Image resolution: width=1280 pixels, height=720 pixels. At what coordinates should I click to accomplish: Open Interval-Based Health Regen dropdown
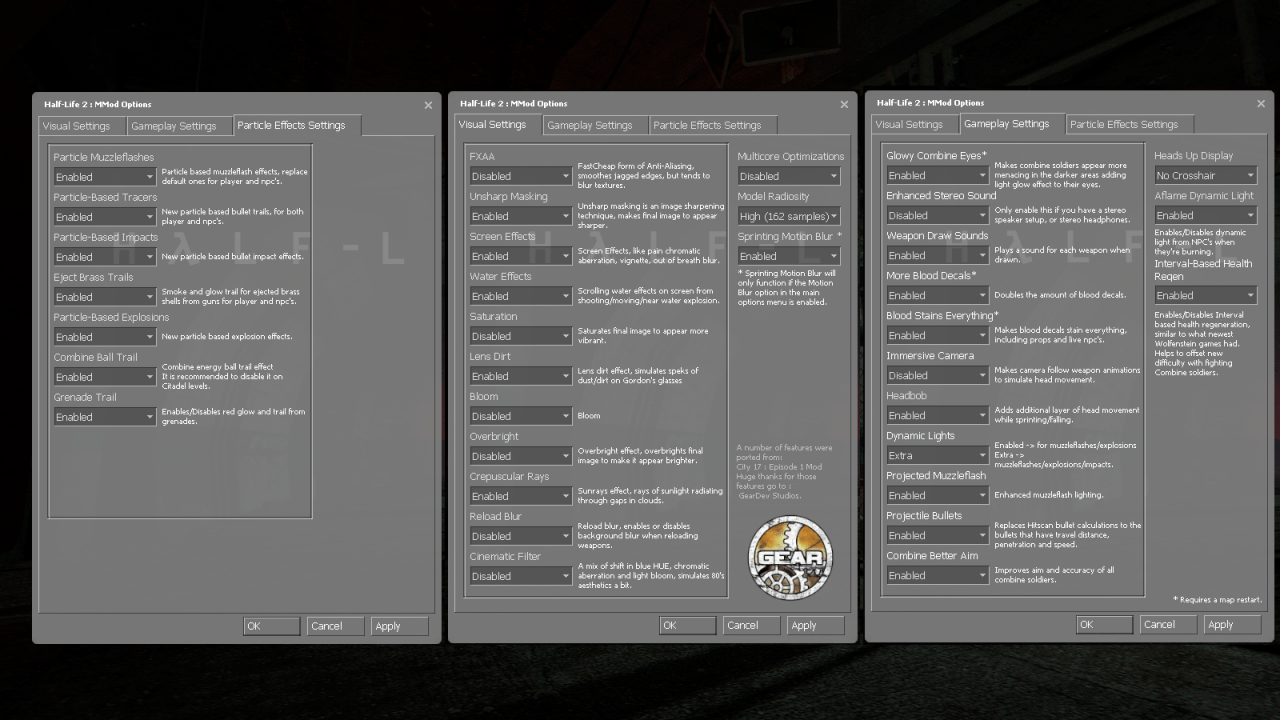(1205, 295)
